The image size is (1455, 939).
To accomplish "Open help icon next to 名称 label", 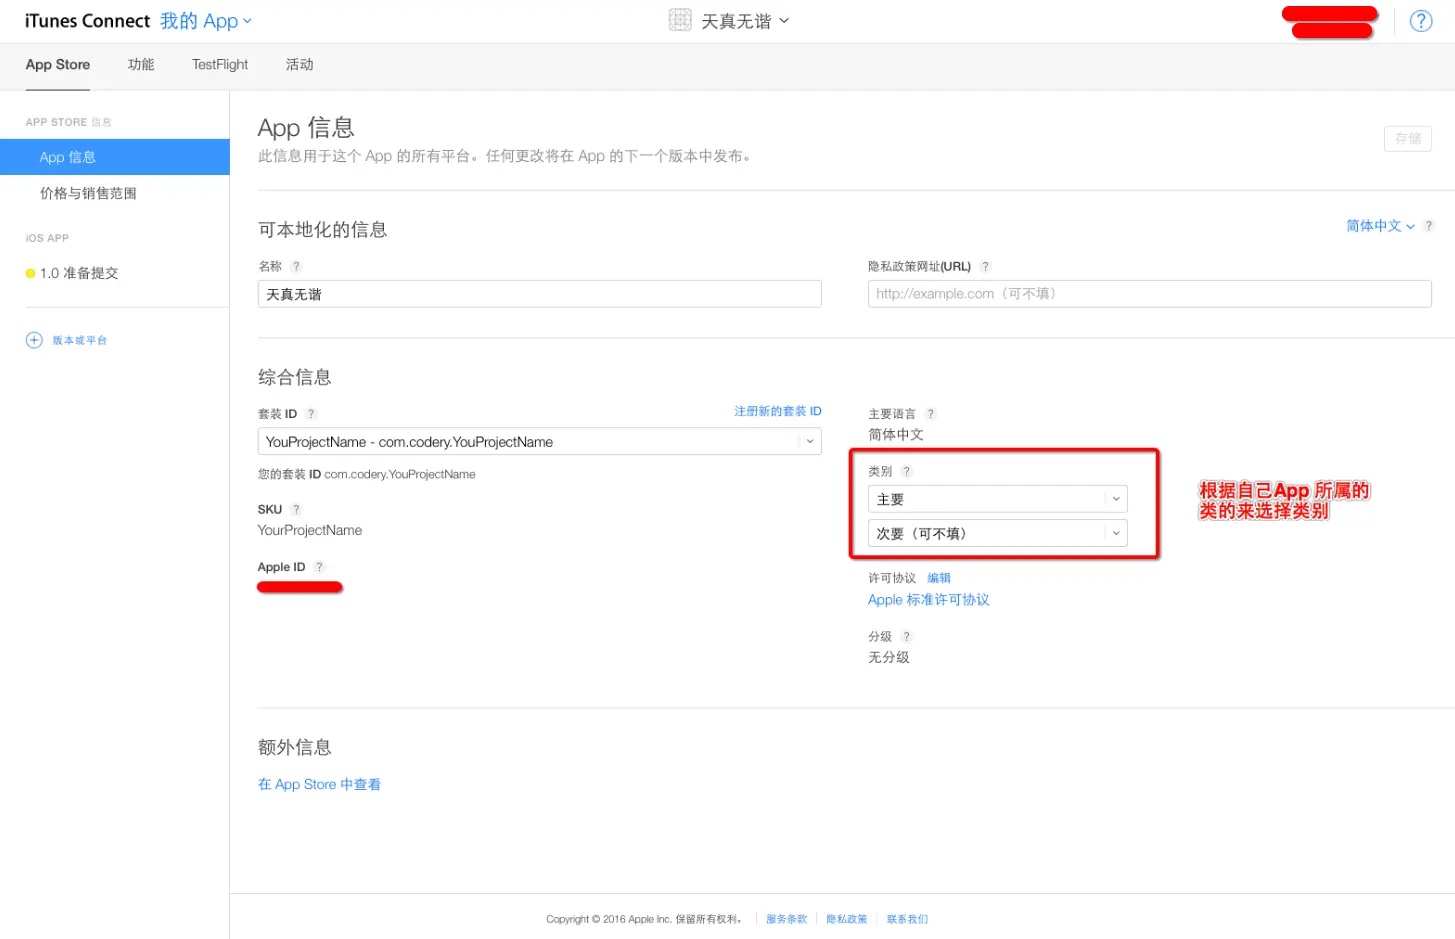I will (296, 266).
